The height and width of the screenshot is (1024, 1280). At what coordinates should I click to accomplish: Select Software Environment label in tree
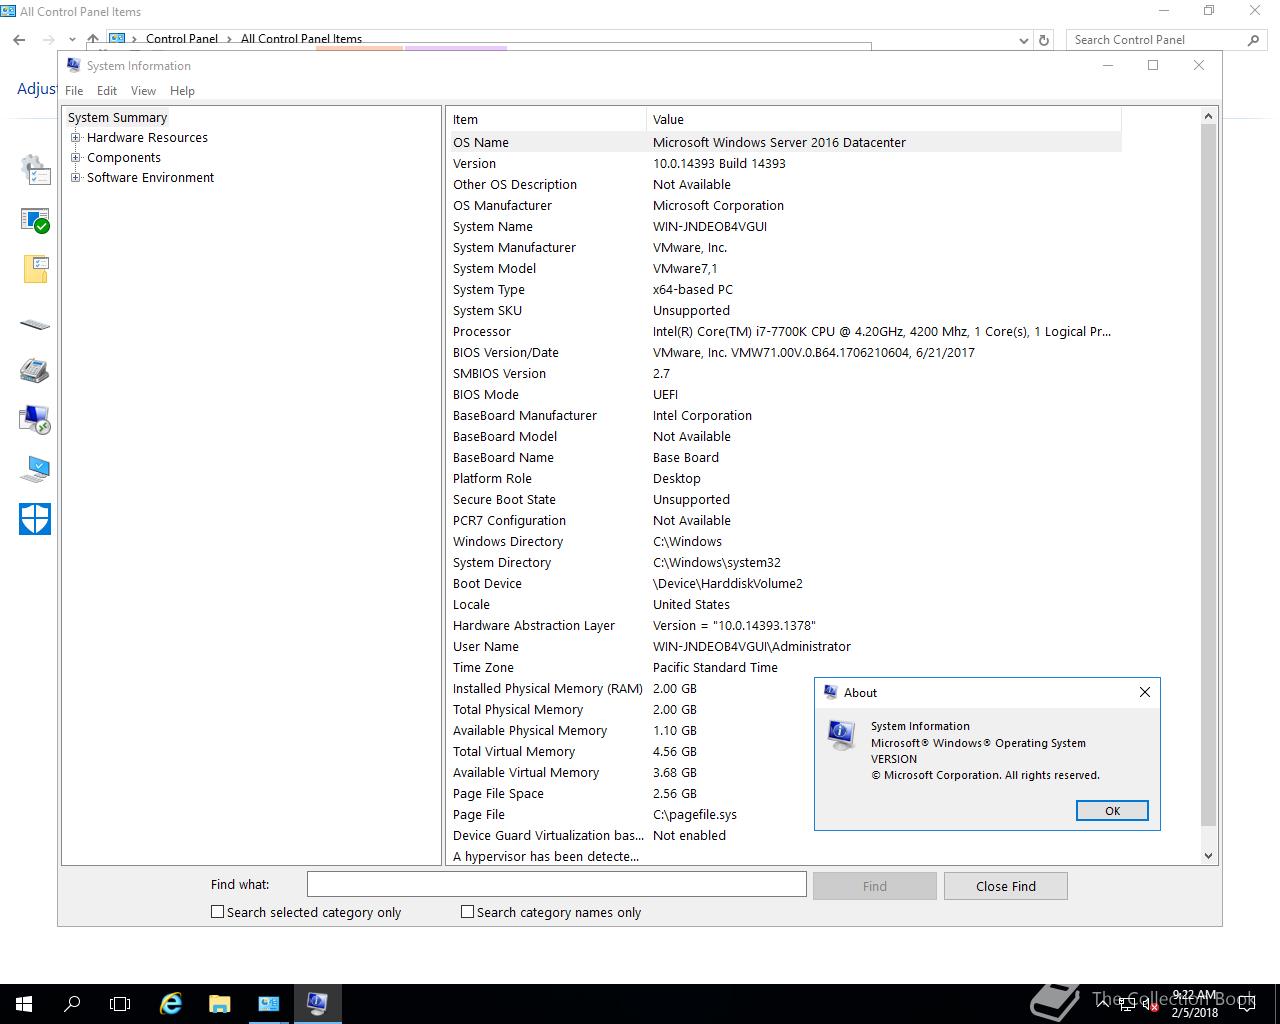[150, 178]
